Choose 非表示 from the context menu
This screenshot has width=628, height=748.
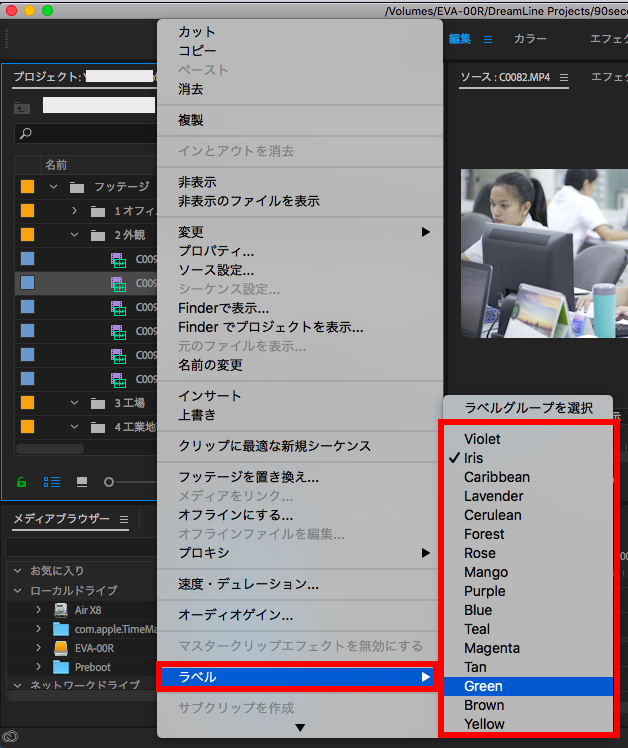point(300,182)
